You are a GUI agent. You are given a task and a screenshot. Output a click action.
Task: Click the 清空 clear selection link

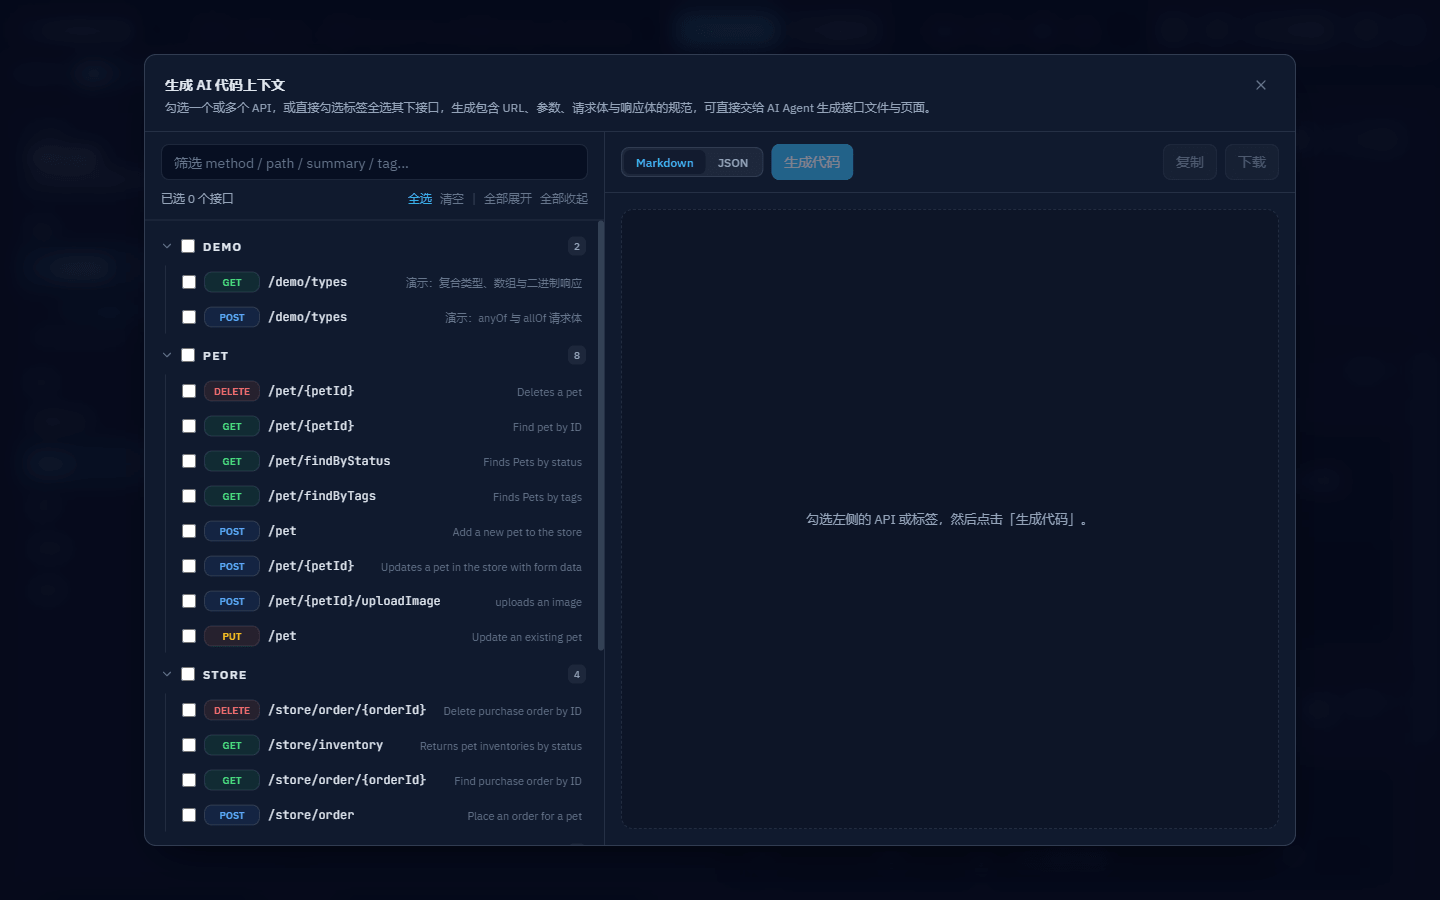tap(452, 199)
